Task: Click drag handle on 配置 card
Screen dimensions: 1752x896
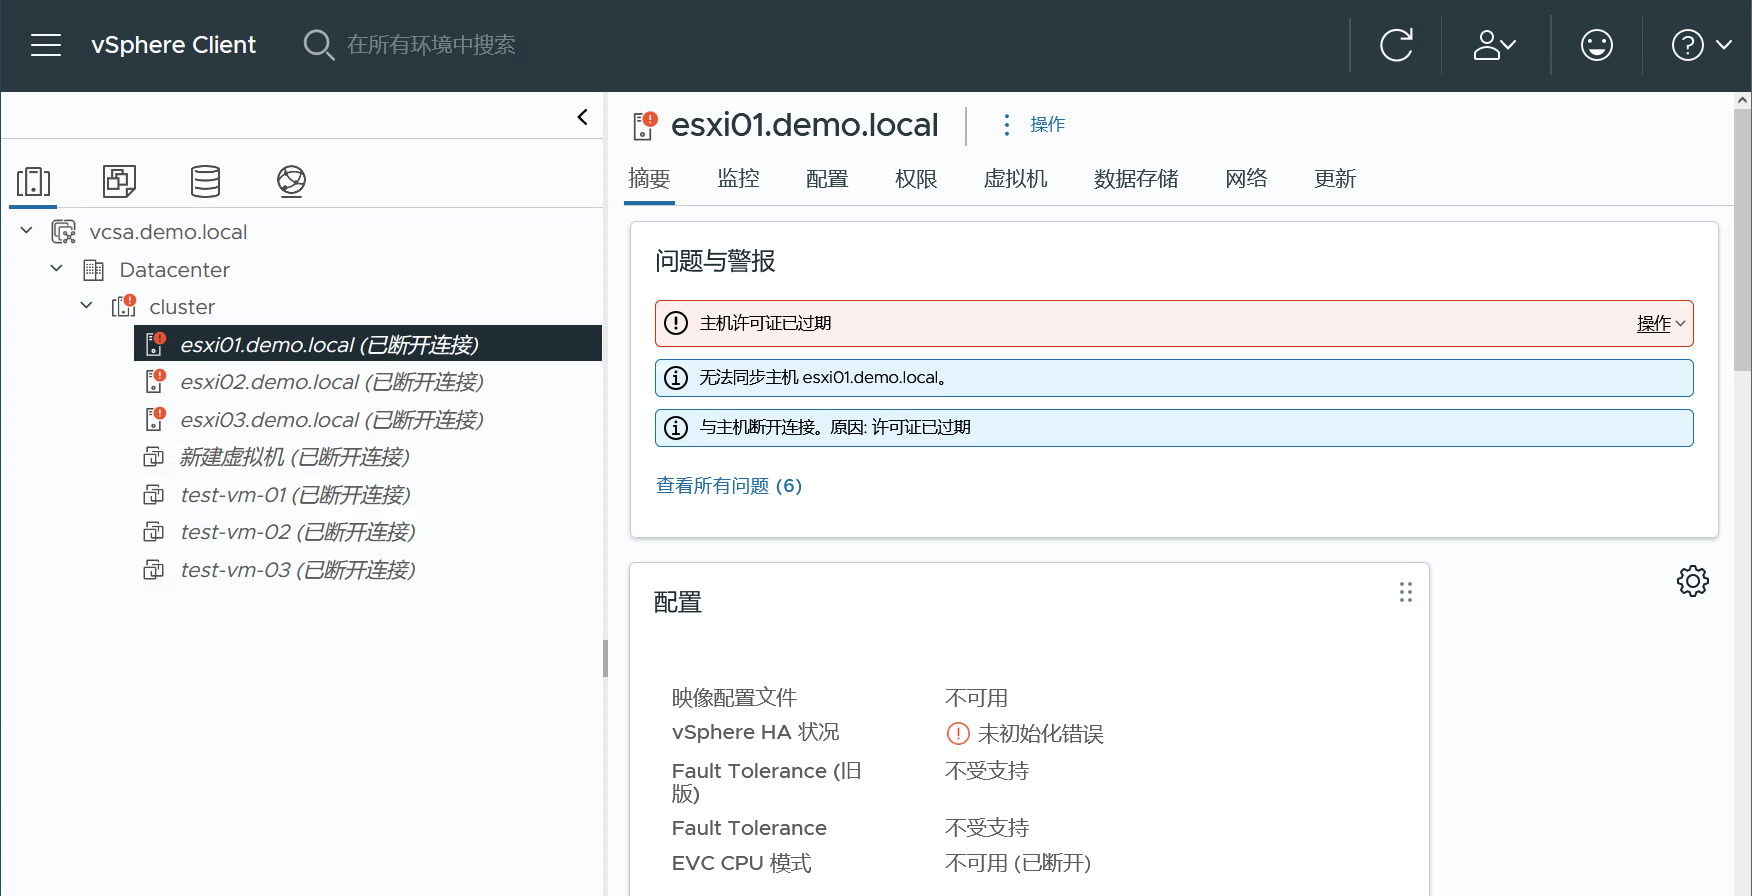Action: click(1406, 593)
